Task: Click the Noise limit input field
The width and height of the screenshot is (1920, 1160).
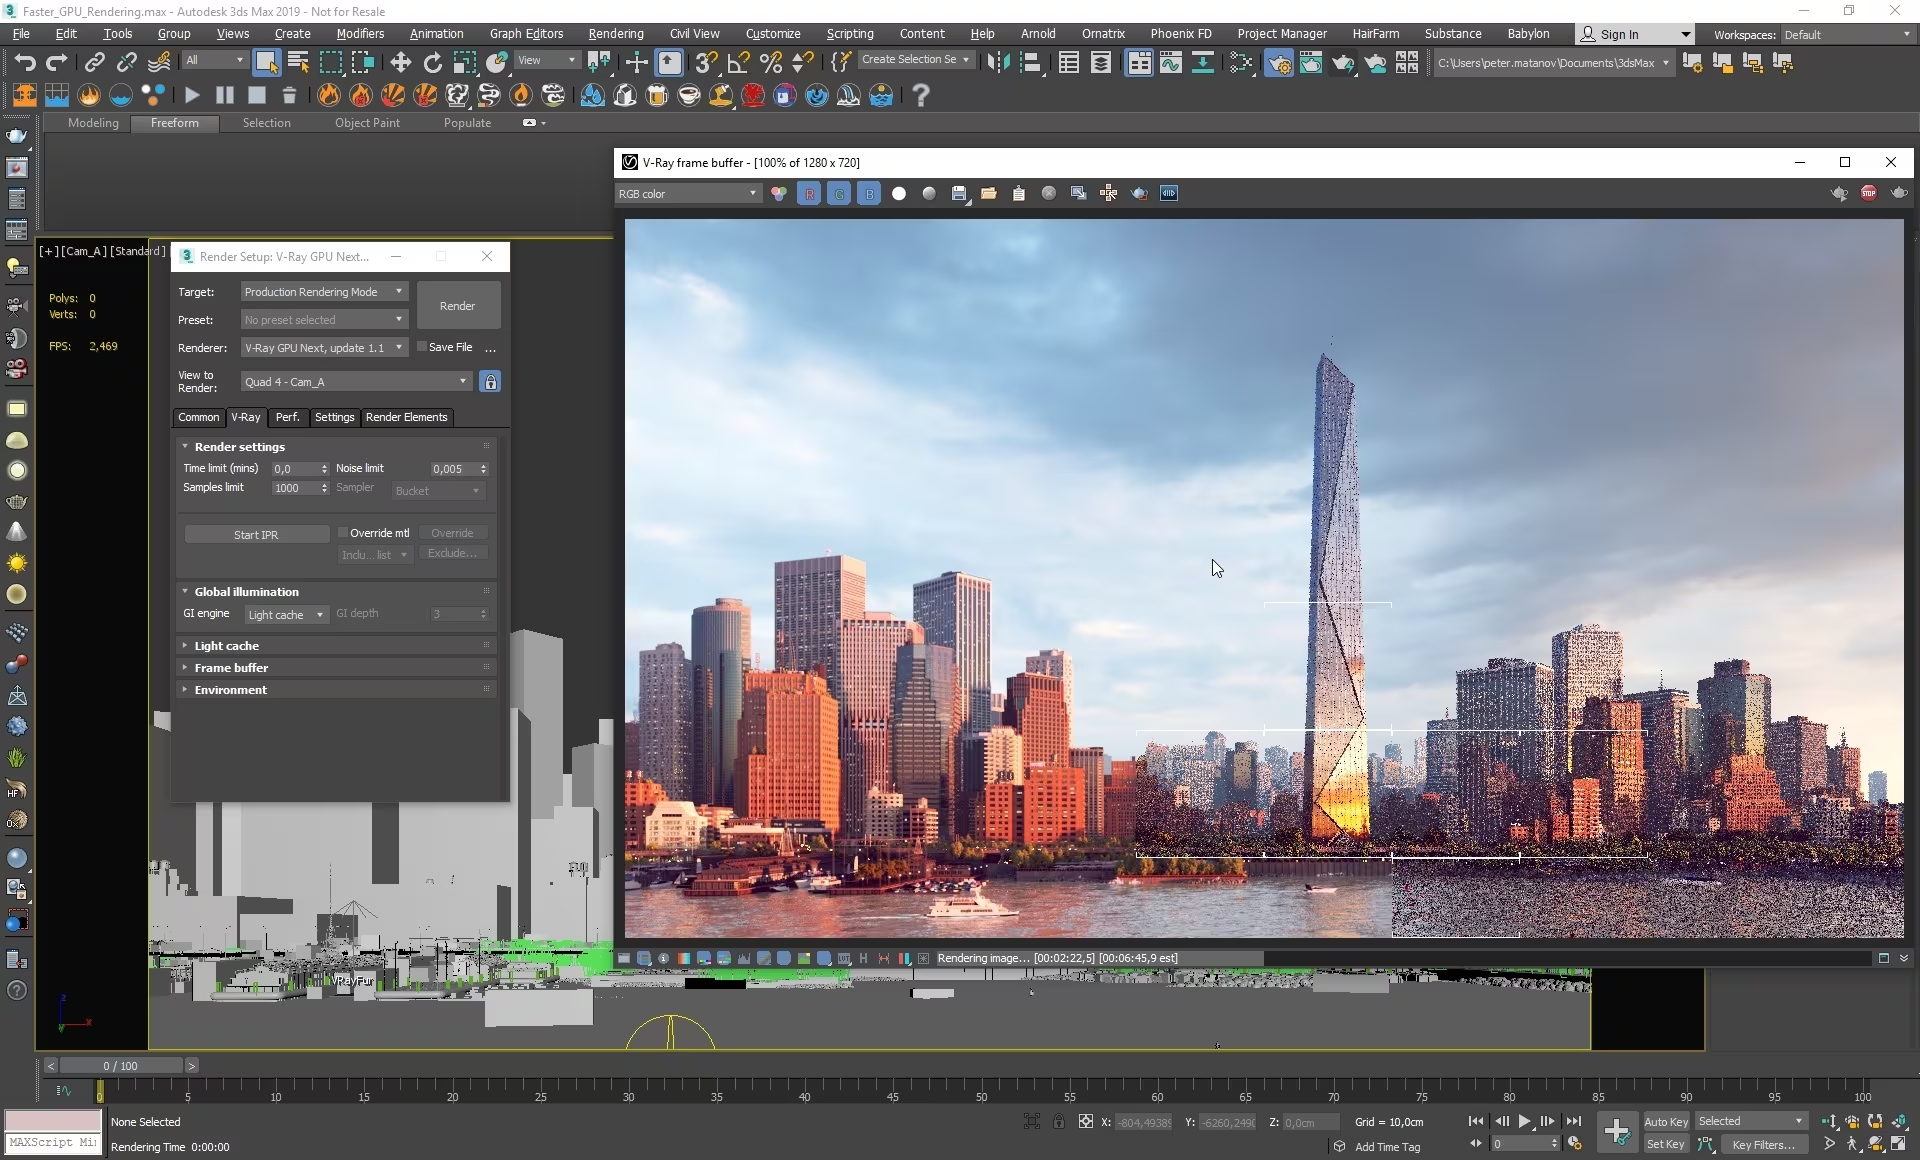Action: pos(452,469)
